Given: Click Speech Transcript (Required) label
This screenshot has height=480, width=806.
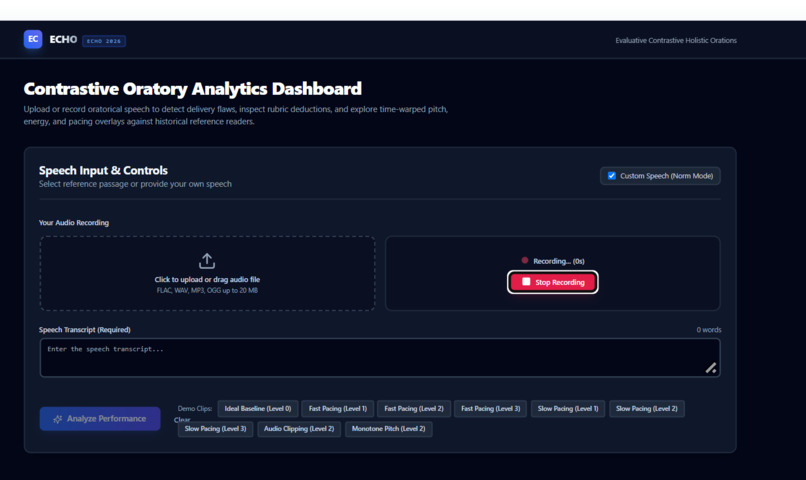Looking at the screenshot, I should [x=85, y=330].
